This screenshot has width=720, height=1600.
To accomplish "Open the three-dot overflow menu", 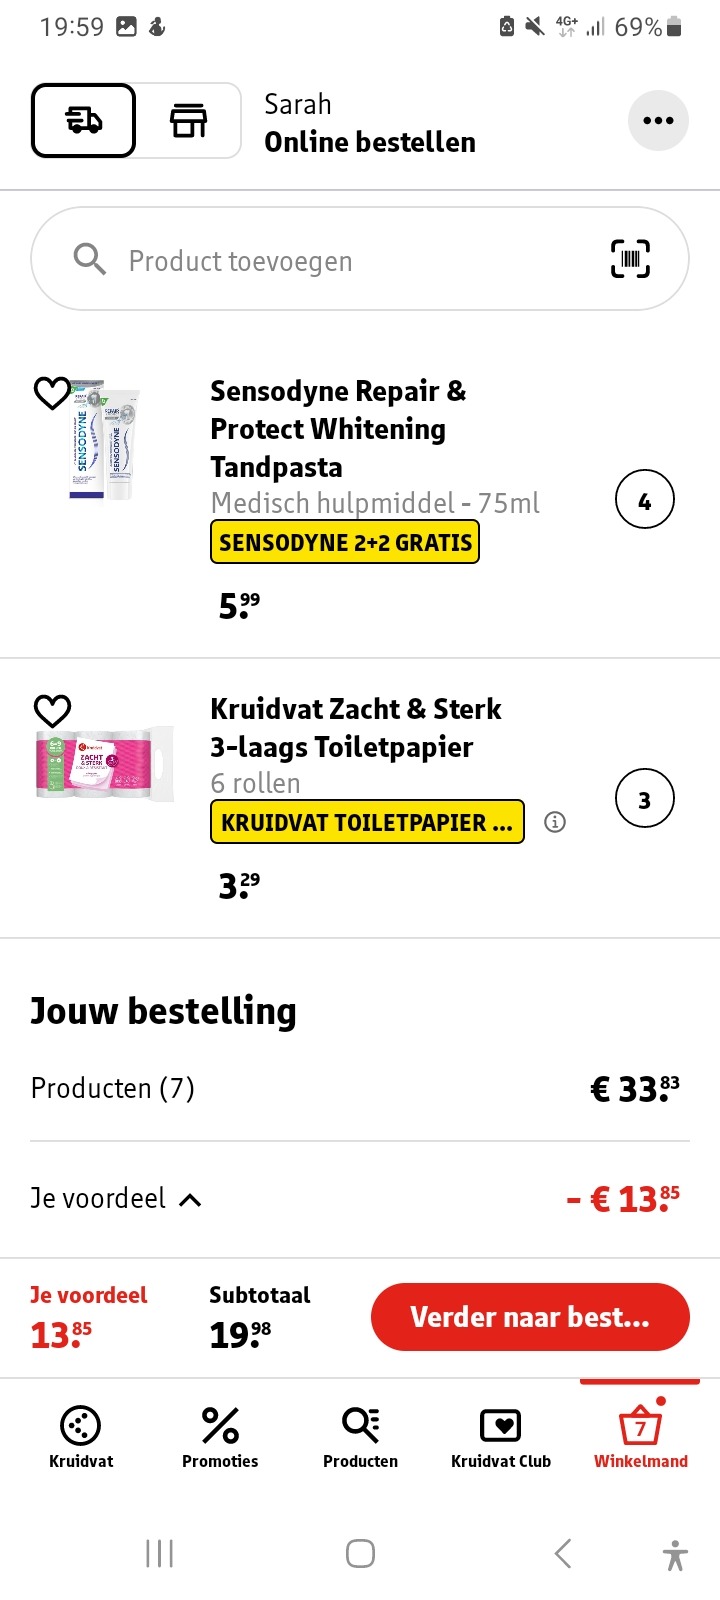I will tap(658, 120).
